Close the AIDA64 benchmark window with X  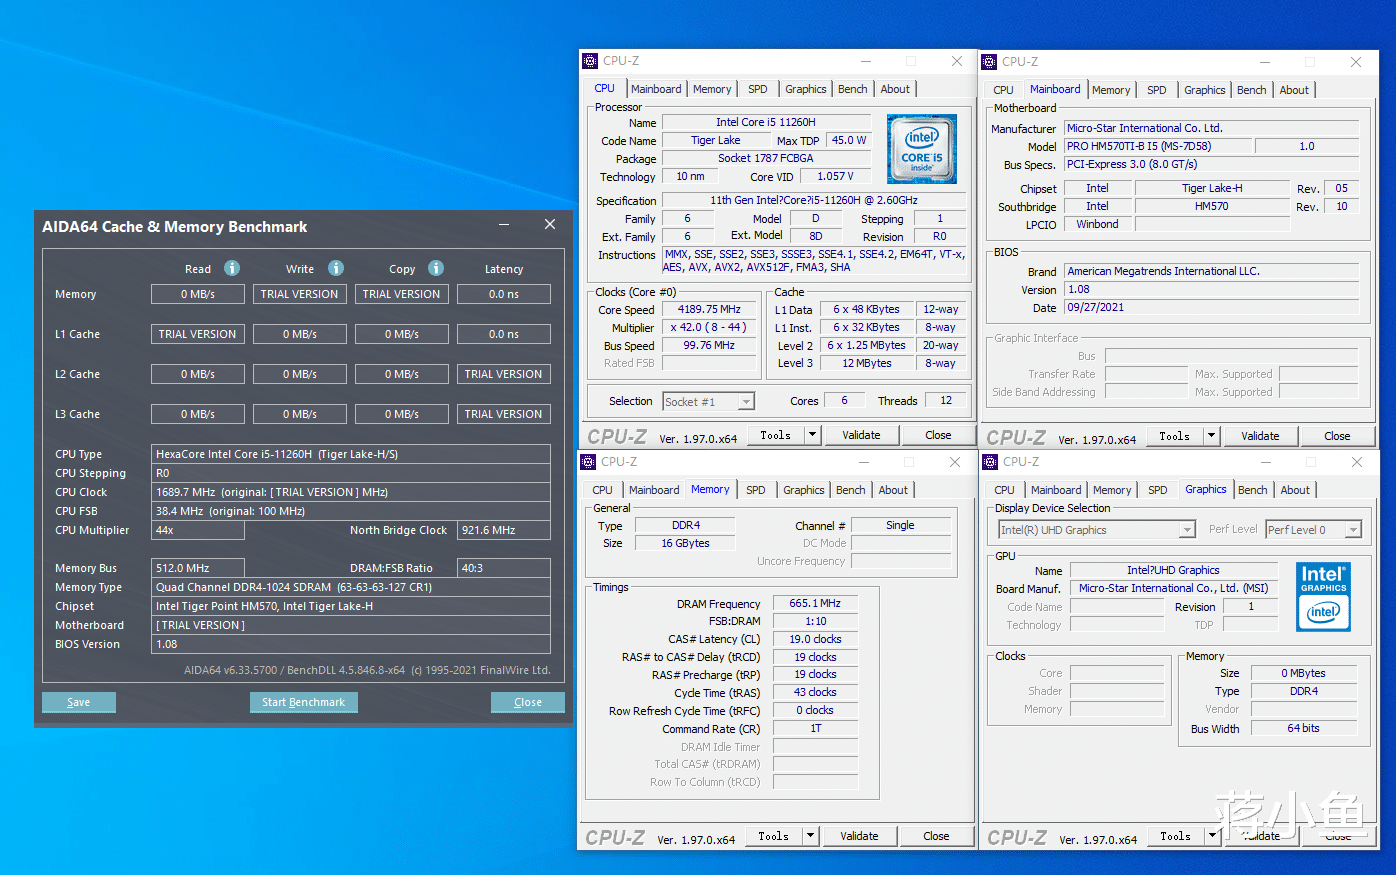[550, 225]
